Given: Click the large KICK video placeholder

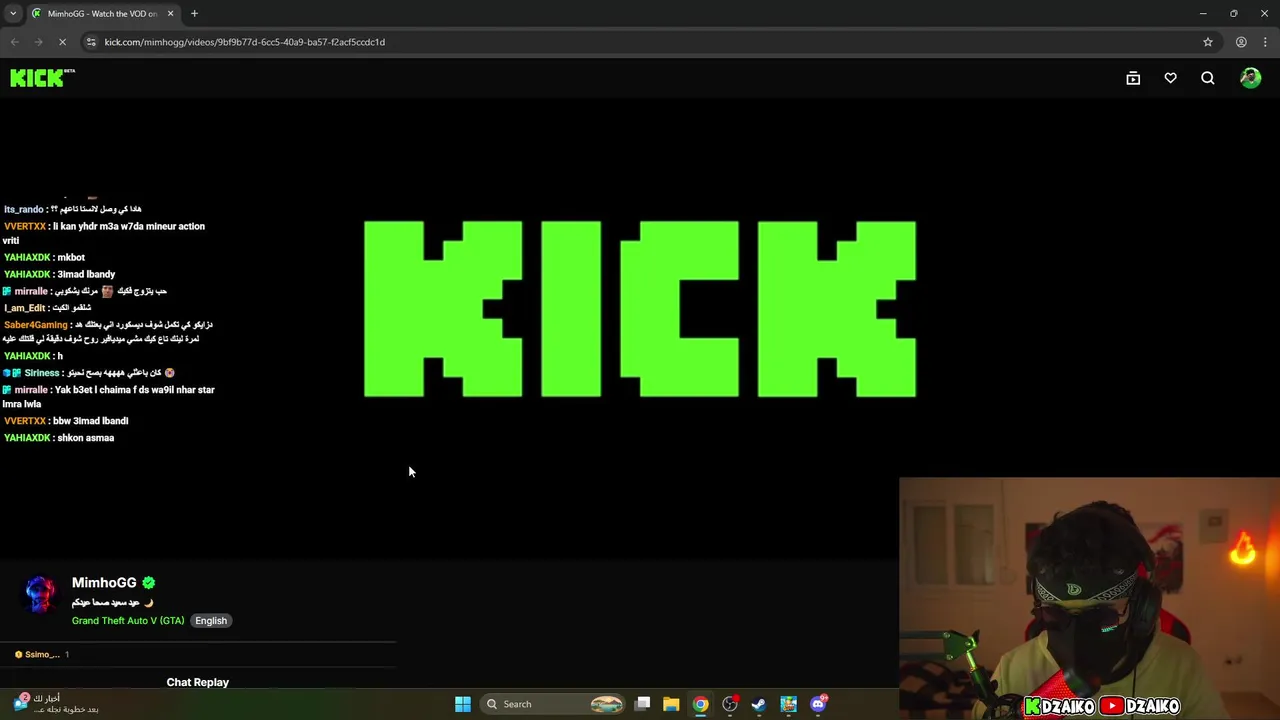Looking at the screenshot, I should pos(640,309).
